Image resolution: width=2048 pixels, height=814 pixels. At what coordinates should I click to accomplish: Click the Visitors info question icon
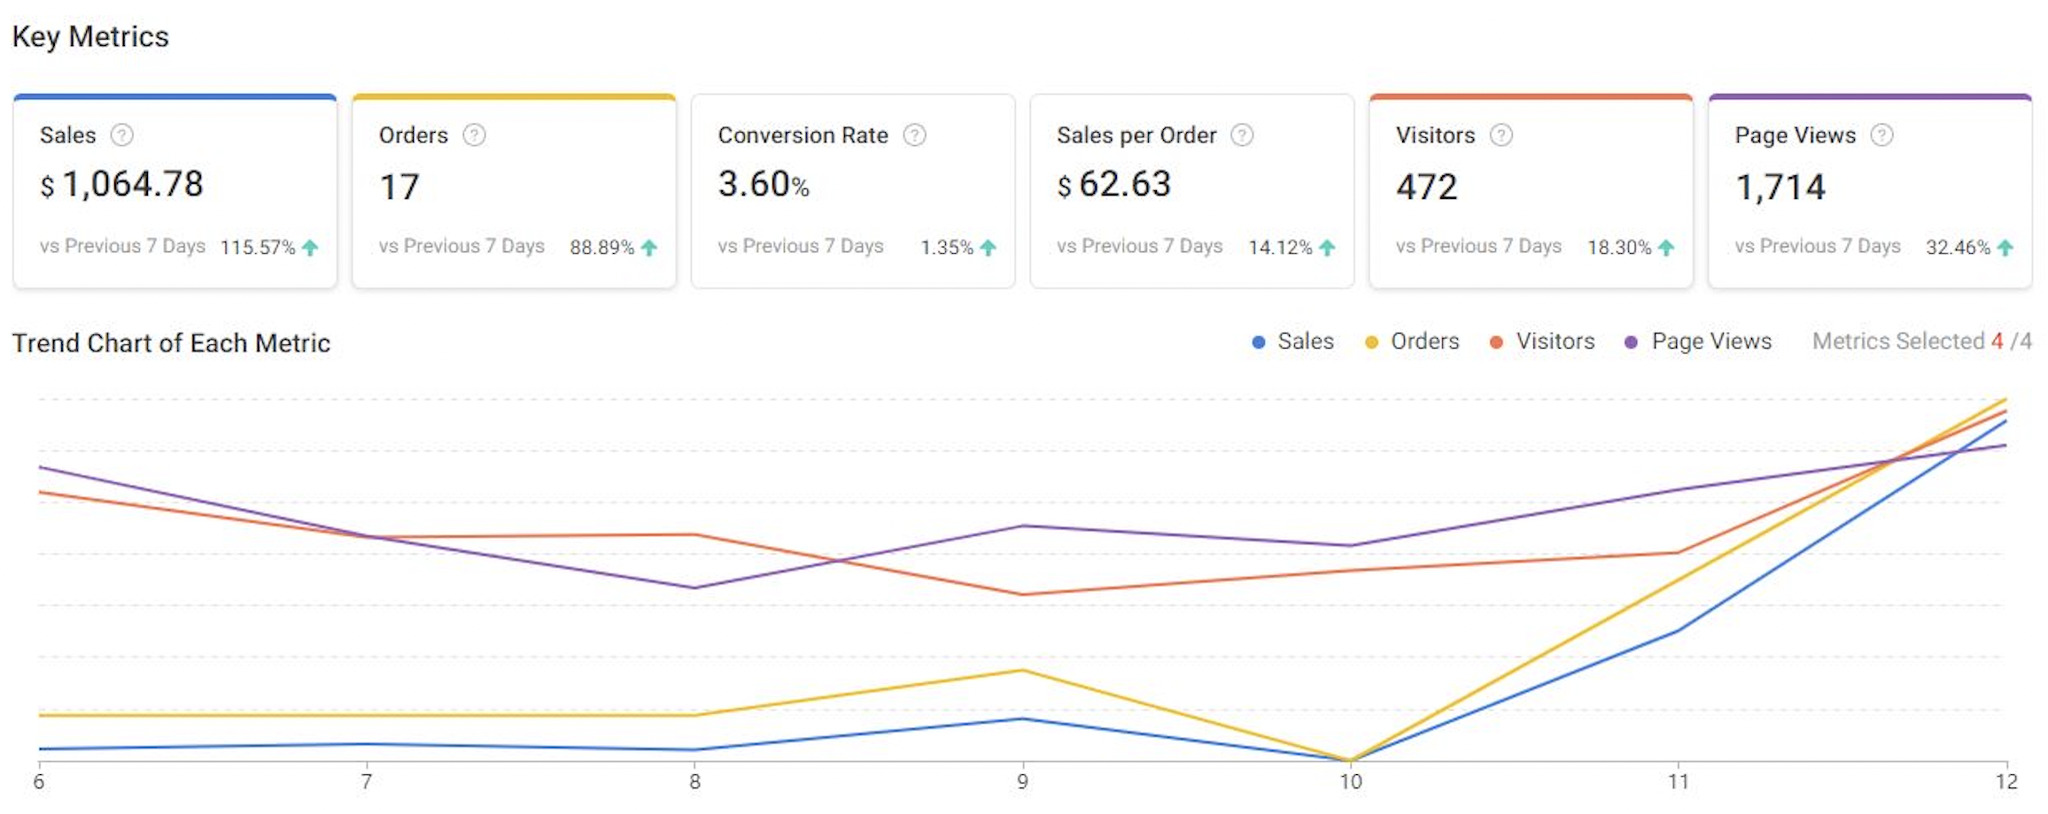[1501, 135]
